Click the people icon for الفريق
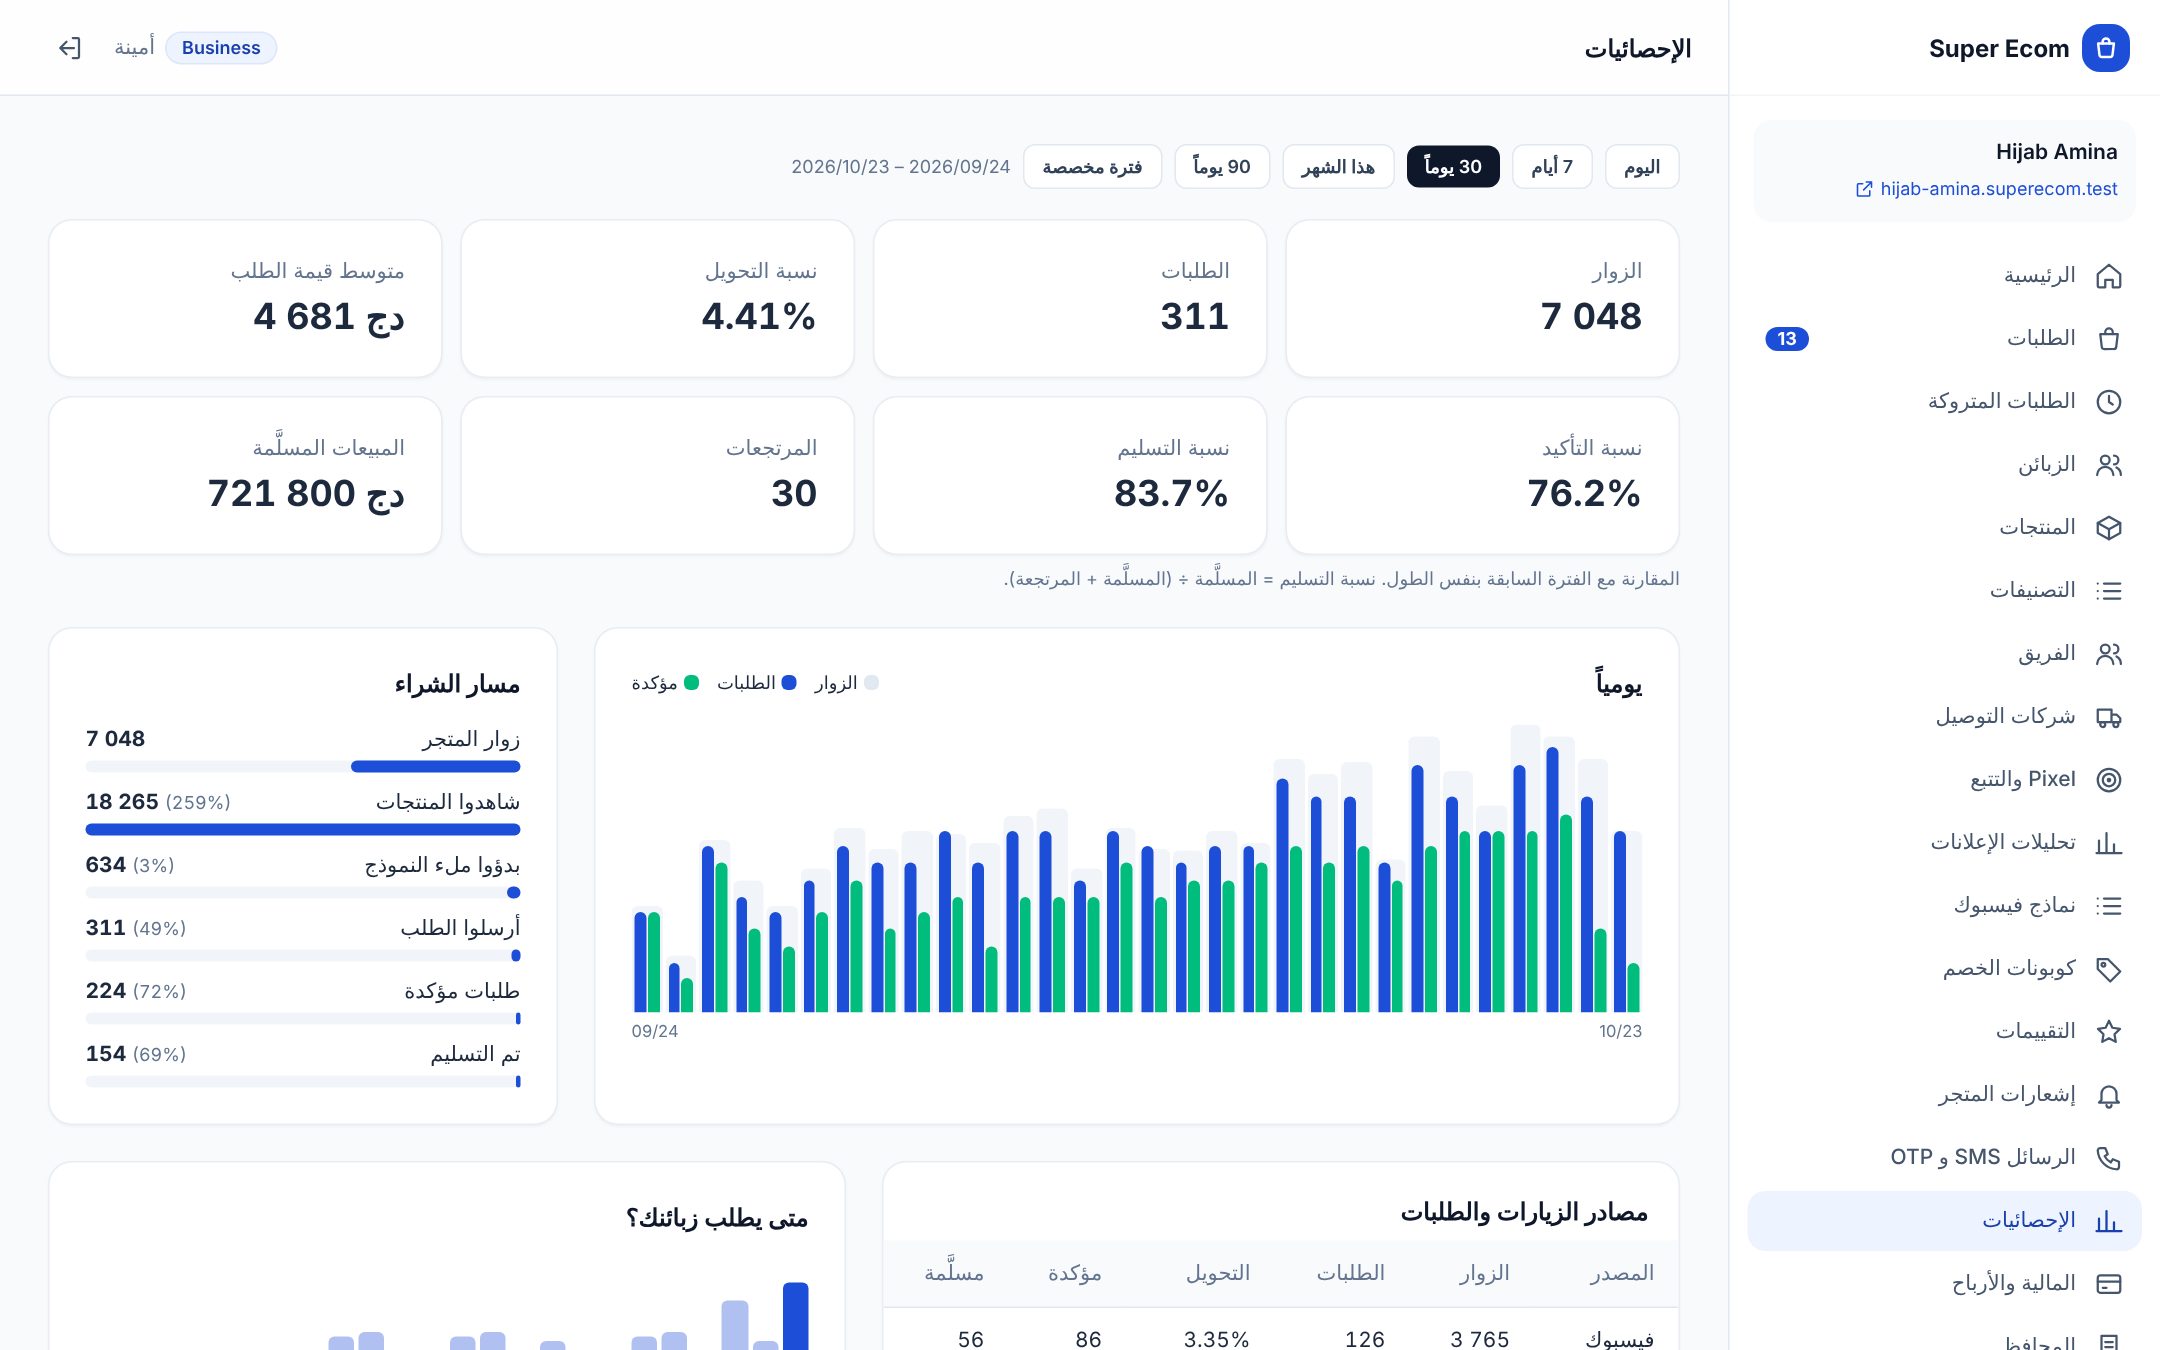2160x1350 pixels. point(2108,654)
